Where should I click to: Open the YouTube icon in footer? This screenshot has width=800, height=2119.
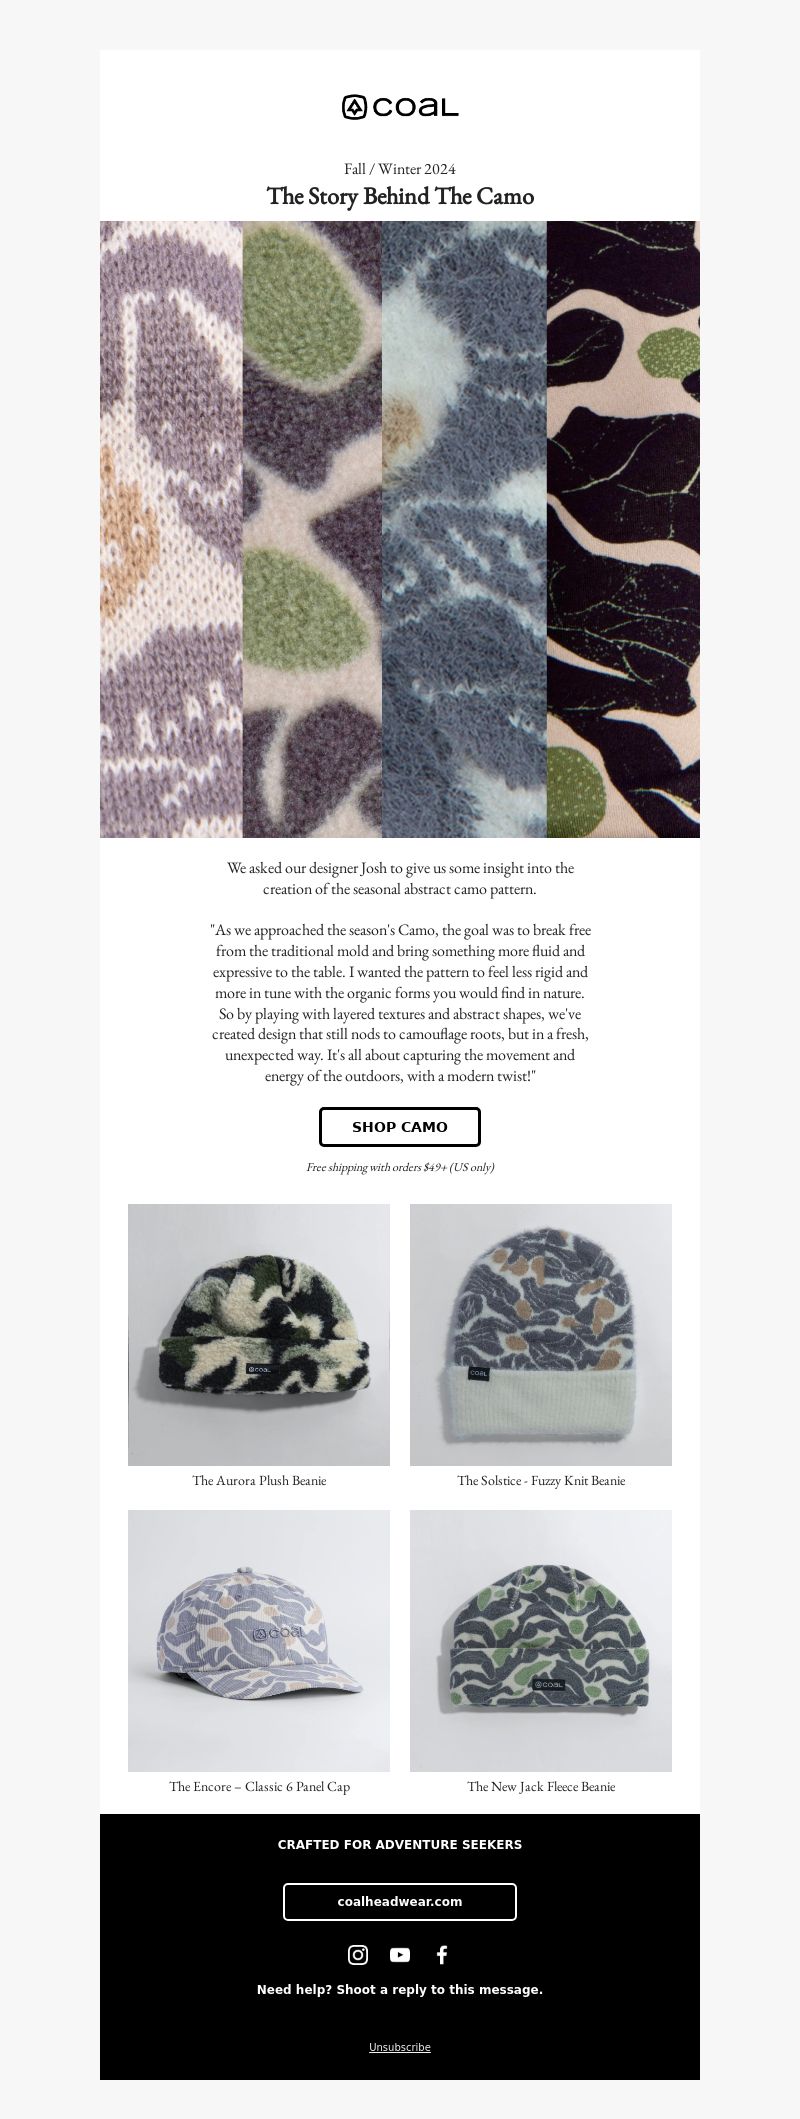coord(400,1954)
